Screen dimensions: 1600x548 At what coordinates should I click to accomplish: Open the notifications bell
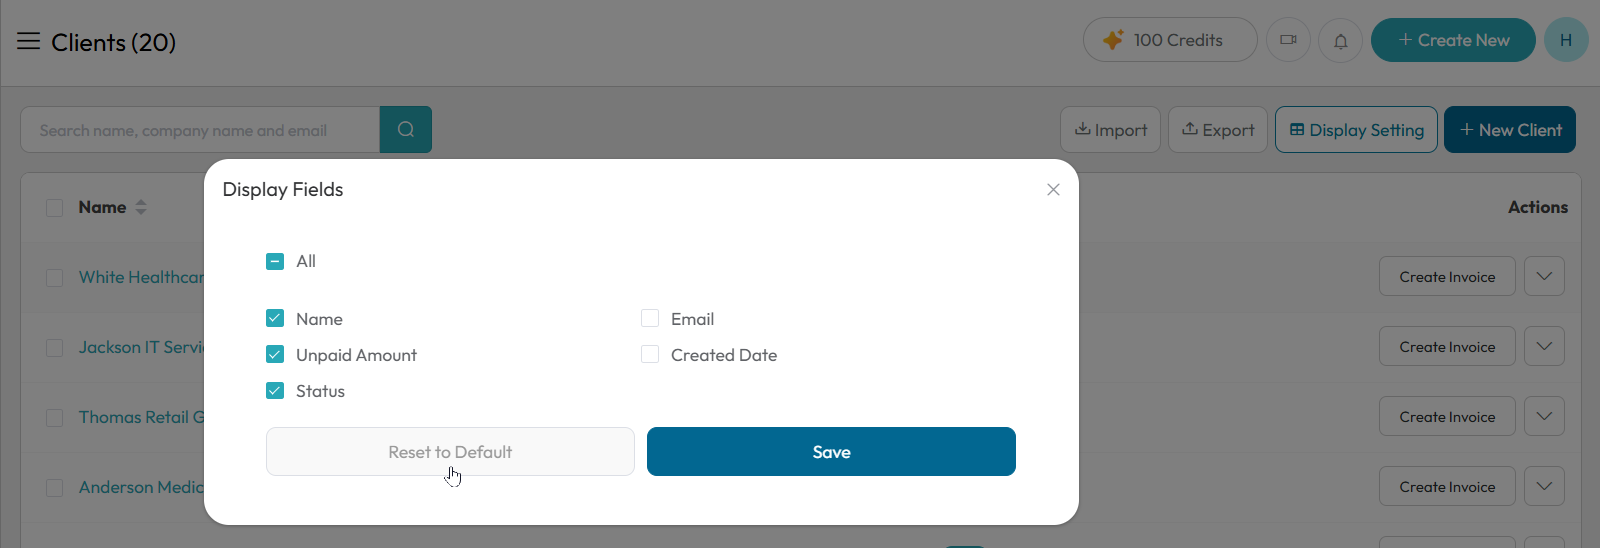coord(1340,40)
